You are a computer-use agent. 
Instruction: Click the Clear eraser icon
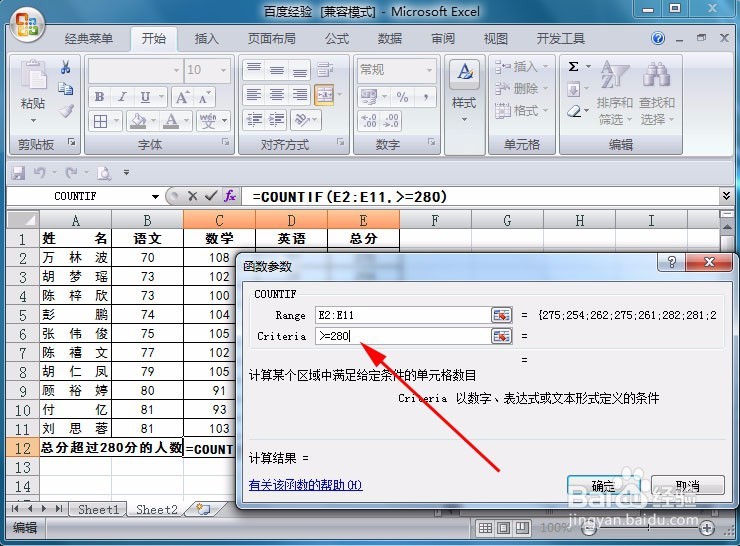[573, 111]
